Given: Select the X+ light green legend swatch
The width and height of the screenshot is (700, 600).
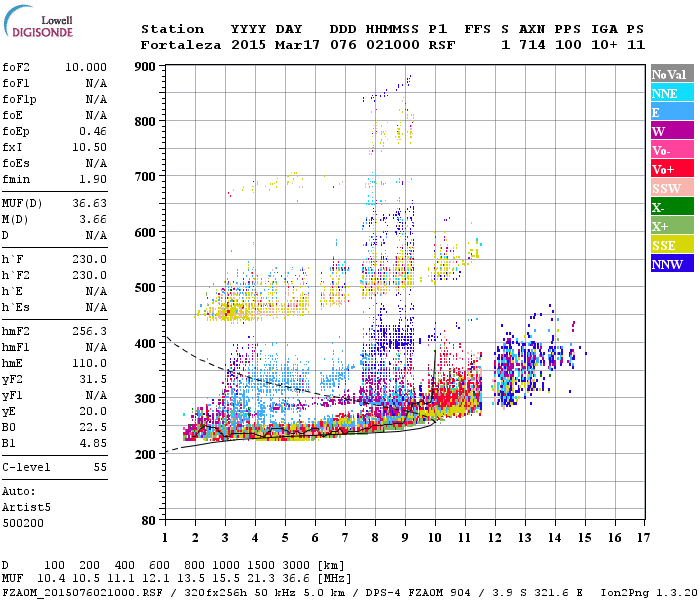Looking at the screenshot, I should [672, 226].
